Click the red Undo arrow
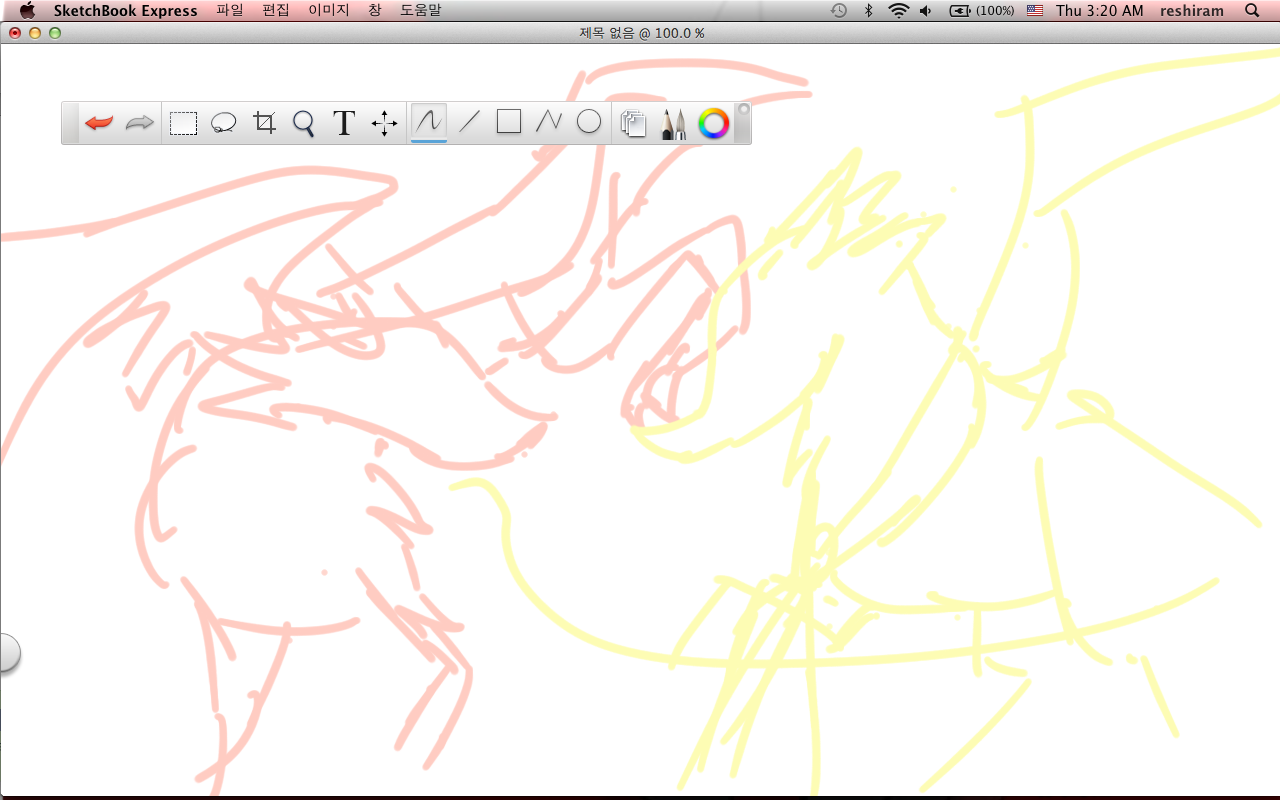Screen dimensions: 1280x800 point(99,123)
